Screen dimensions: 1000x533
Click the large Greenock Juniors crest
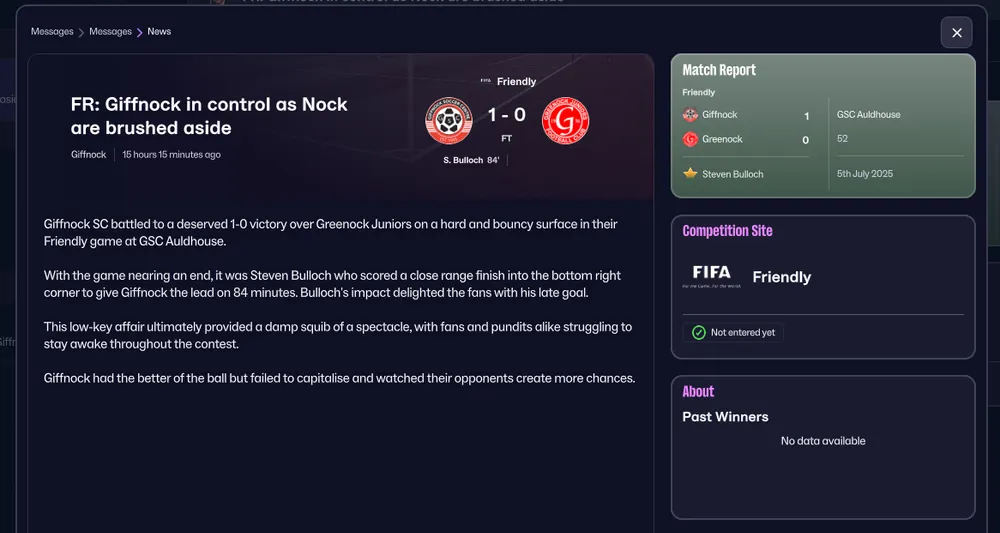coord(565,122)
